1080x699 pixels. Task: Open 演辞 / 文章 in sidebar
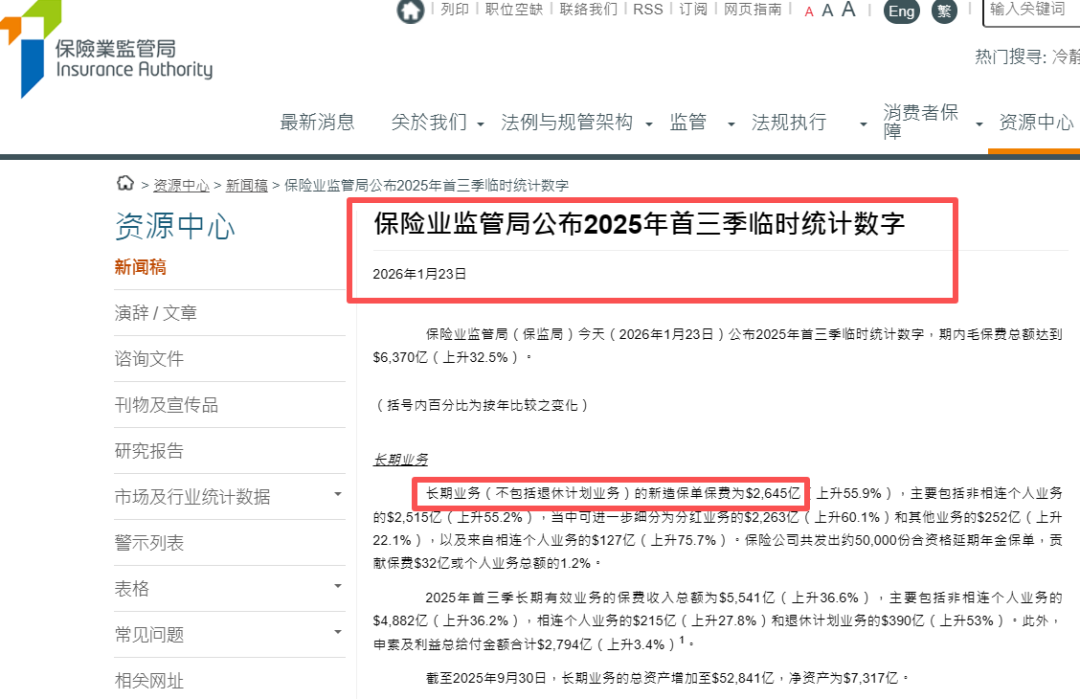click(156, 313)
